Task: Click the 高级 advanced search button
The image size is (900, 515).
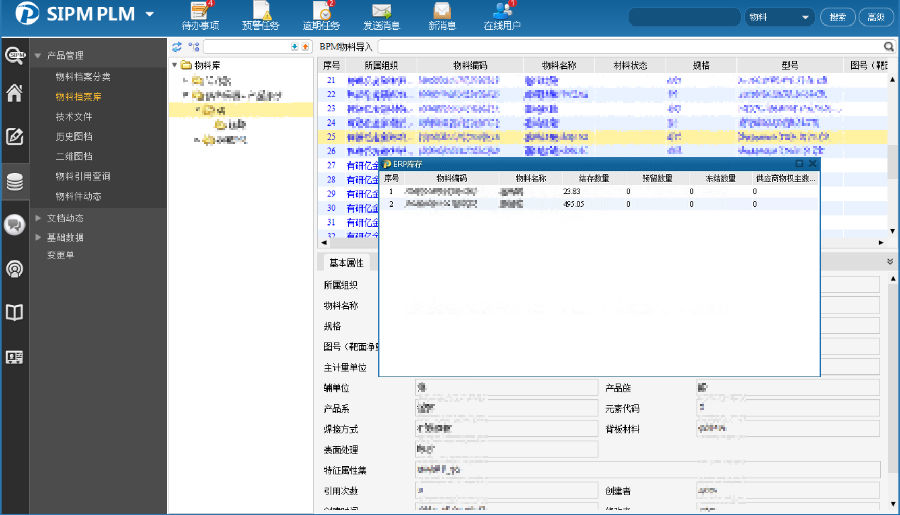Action: click(x=875, y=18)
